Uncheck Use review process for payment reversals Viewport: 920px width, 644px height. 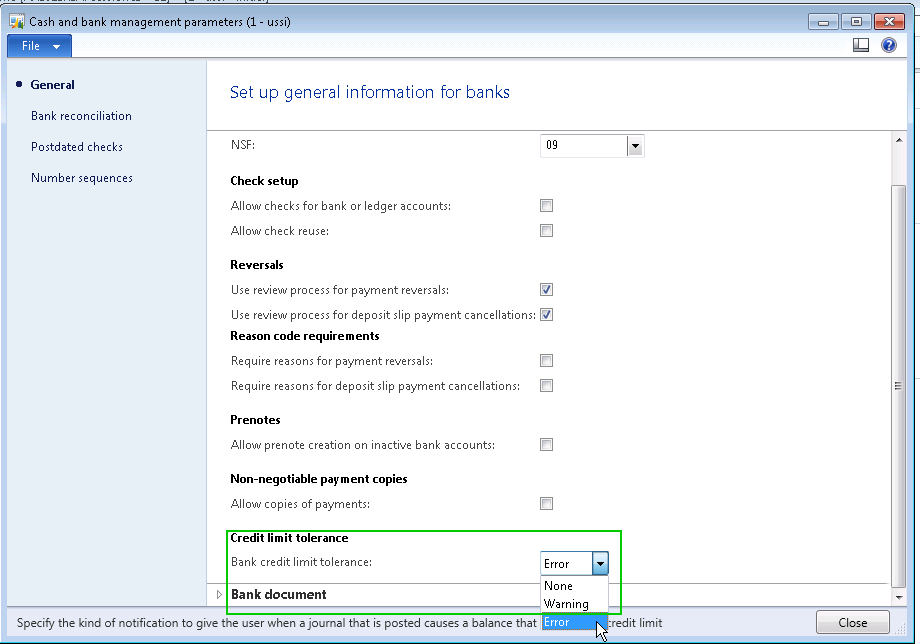(x=546, y=290)
